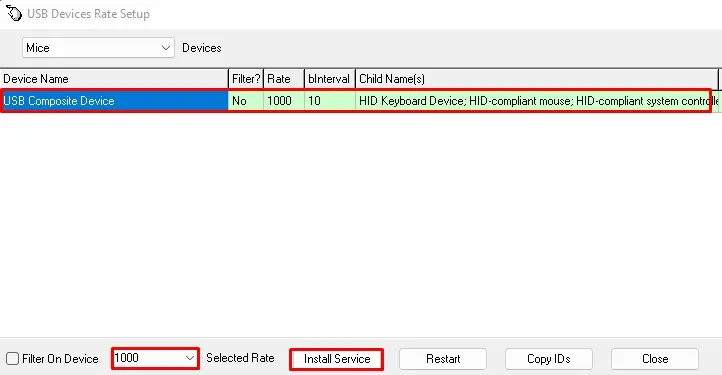722x375 pixels.
Task: Click the bInterval column header
Action: click(330, 79)
